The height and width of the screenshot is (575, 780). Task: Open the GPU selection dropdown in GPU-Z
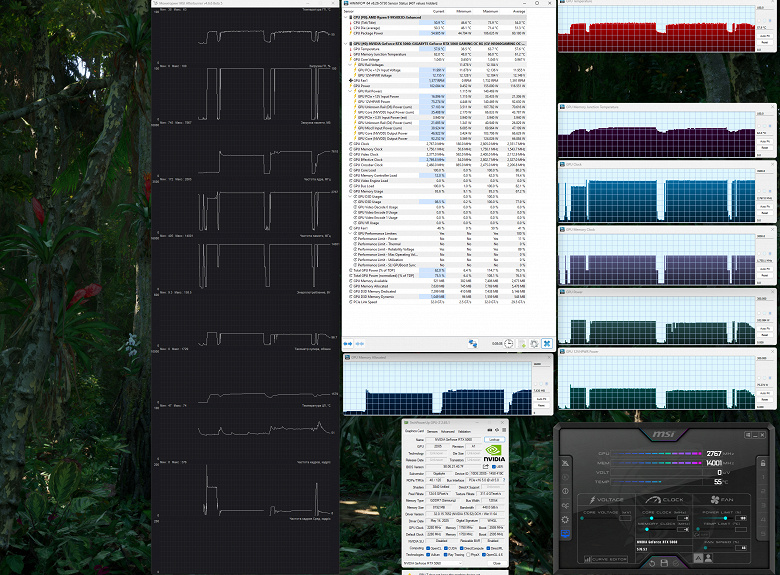point(433,564)
